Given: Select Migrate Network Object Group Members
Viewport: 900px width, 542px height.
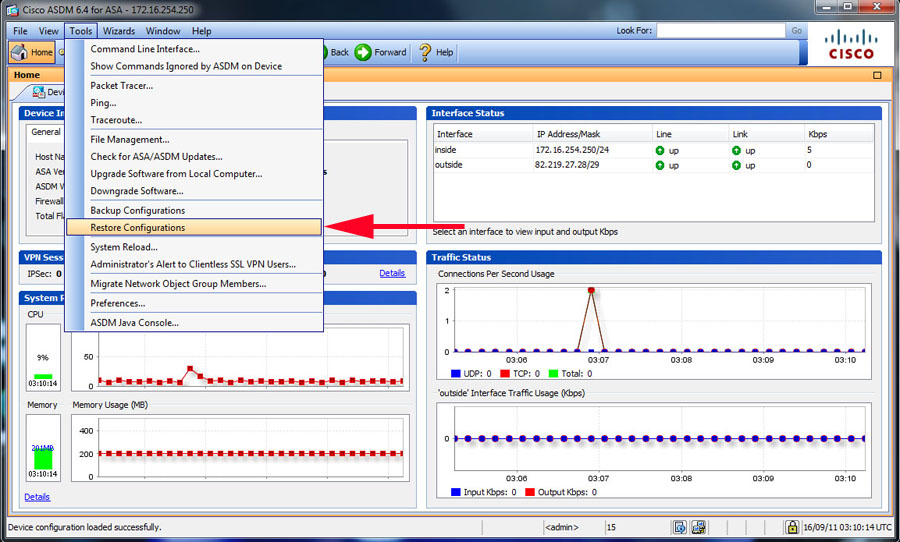Looking at the screenshot, I should [x=194, y=284].
